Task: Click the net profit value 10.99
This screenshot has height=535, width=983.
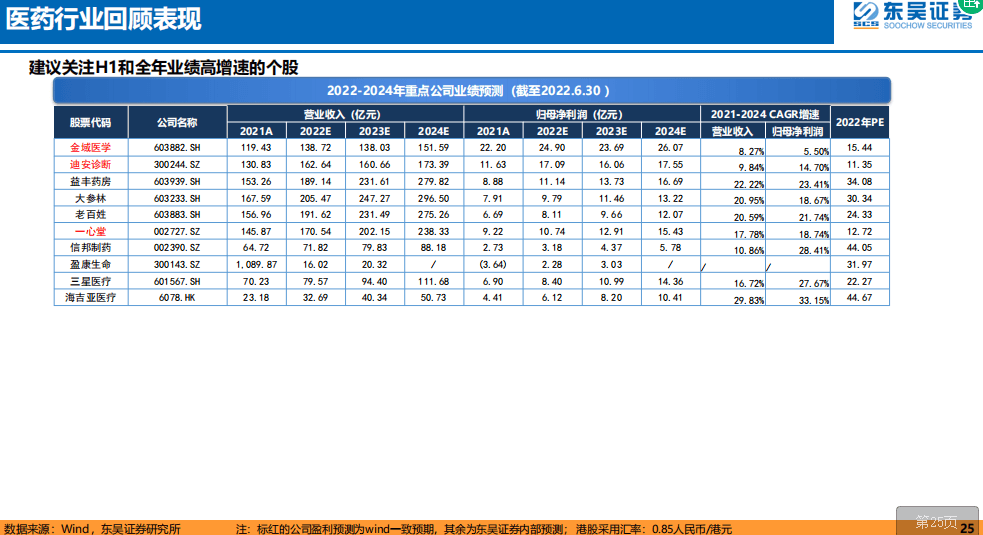Action: click(x=611, y=282)
